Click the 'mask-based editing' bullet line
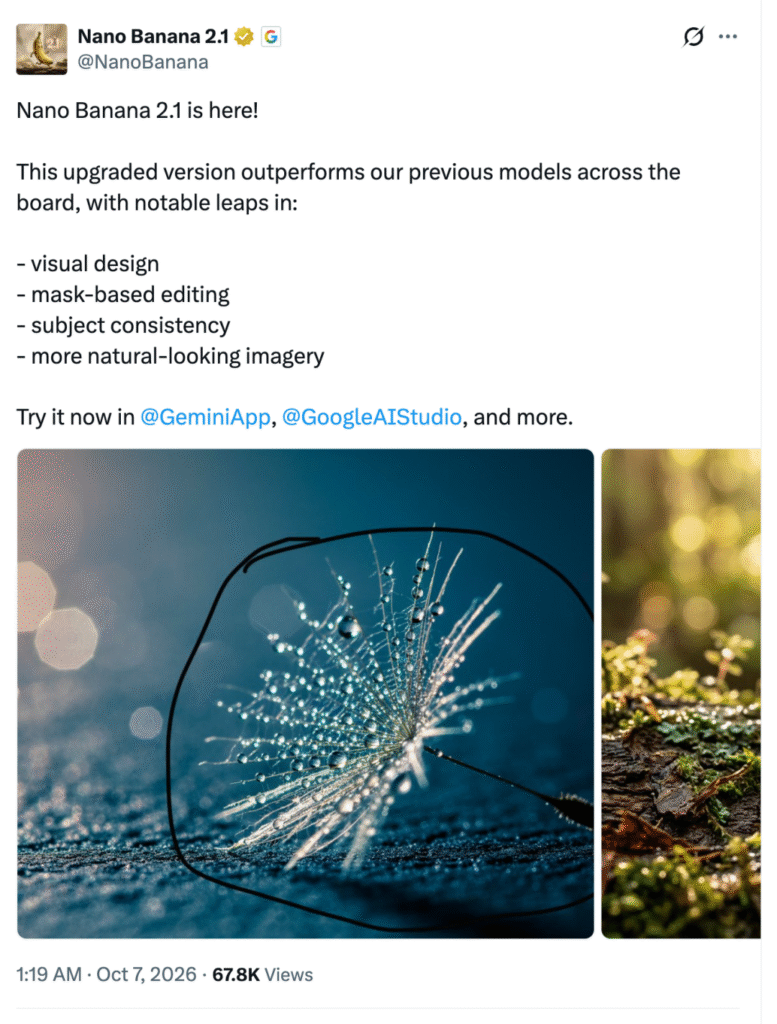Image resolution: width=777 pixels, height=1024 pixels. pyautogui.click(x=123, y=295)
